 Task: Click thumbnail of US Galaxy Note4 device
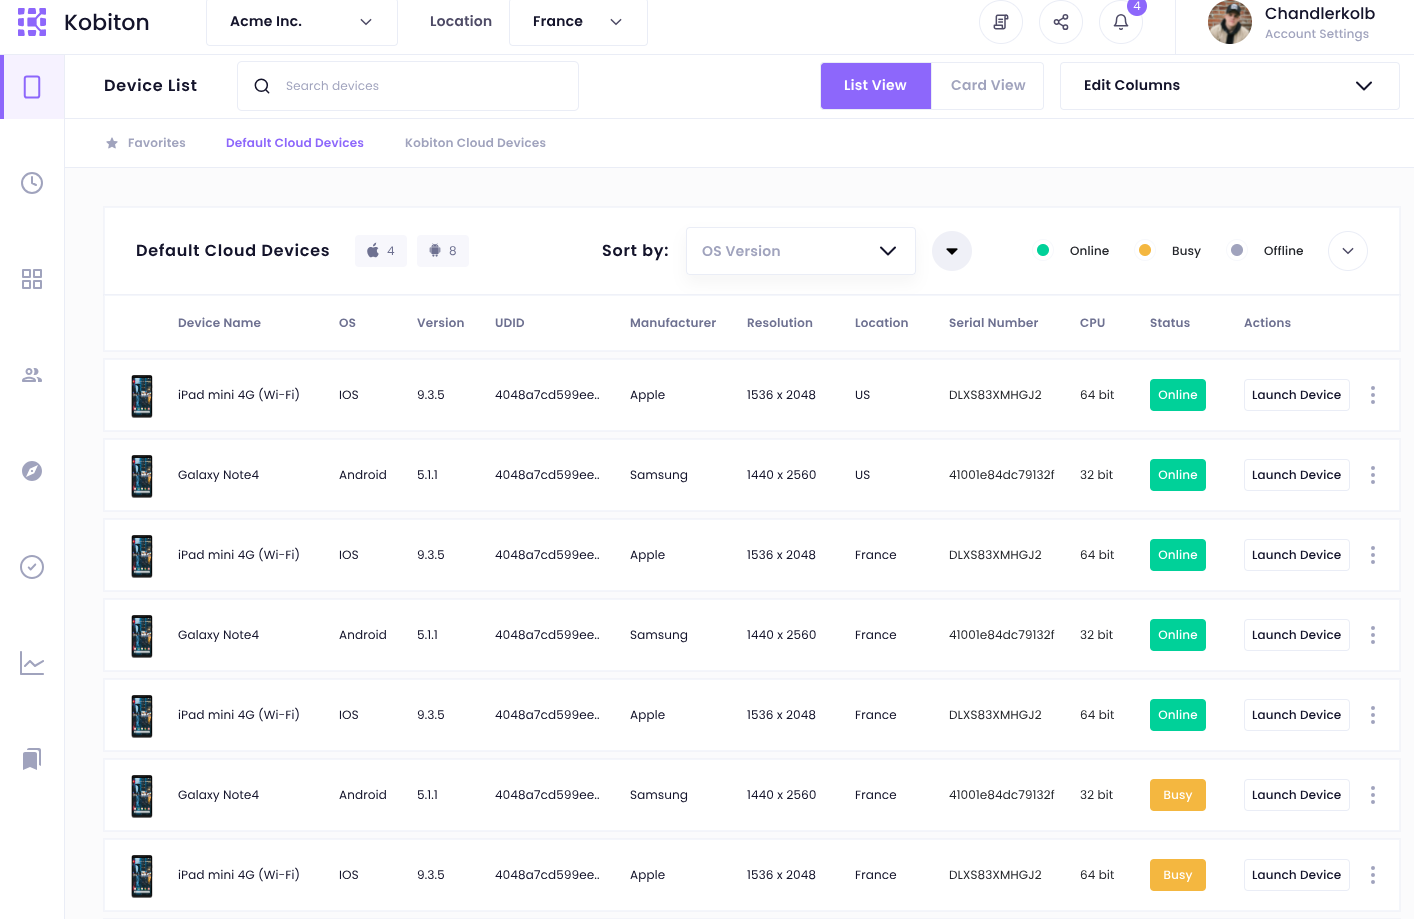(142, 476)
